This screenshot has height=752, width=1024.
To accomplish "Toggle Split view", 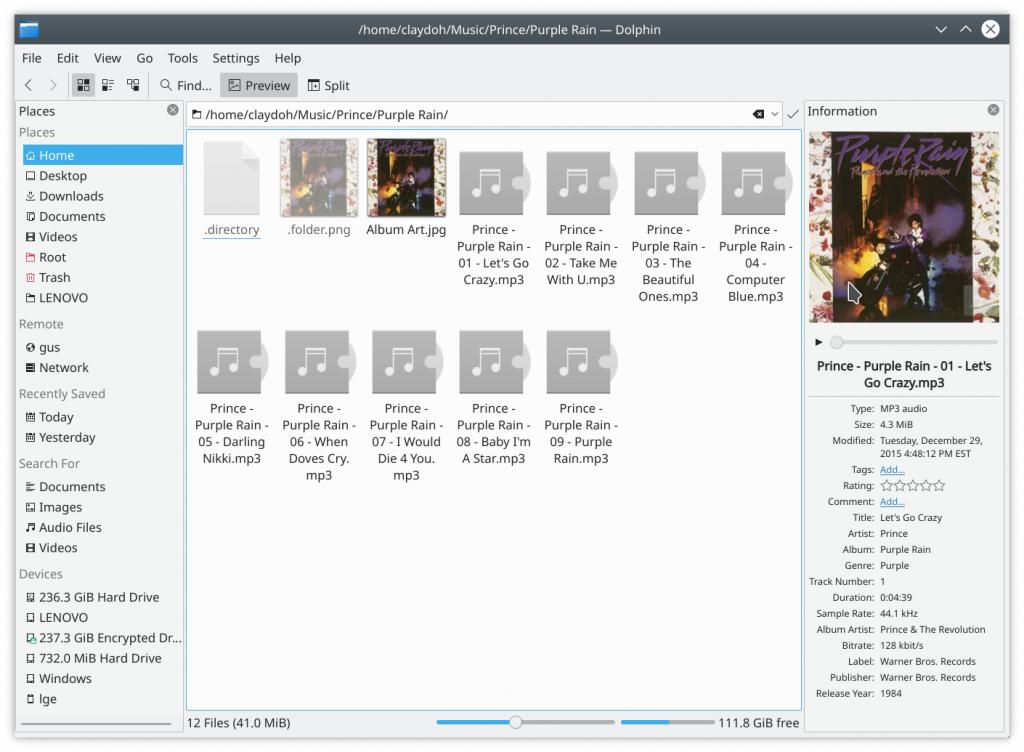I will (x=328, y=86).
